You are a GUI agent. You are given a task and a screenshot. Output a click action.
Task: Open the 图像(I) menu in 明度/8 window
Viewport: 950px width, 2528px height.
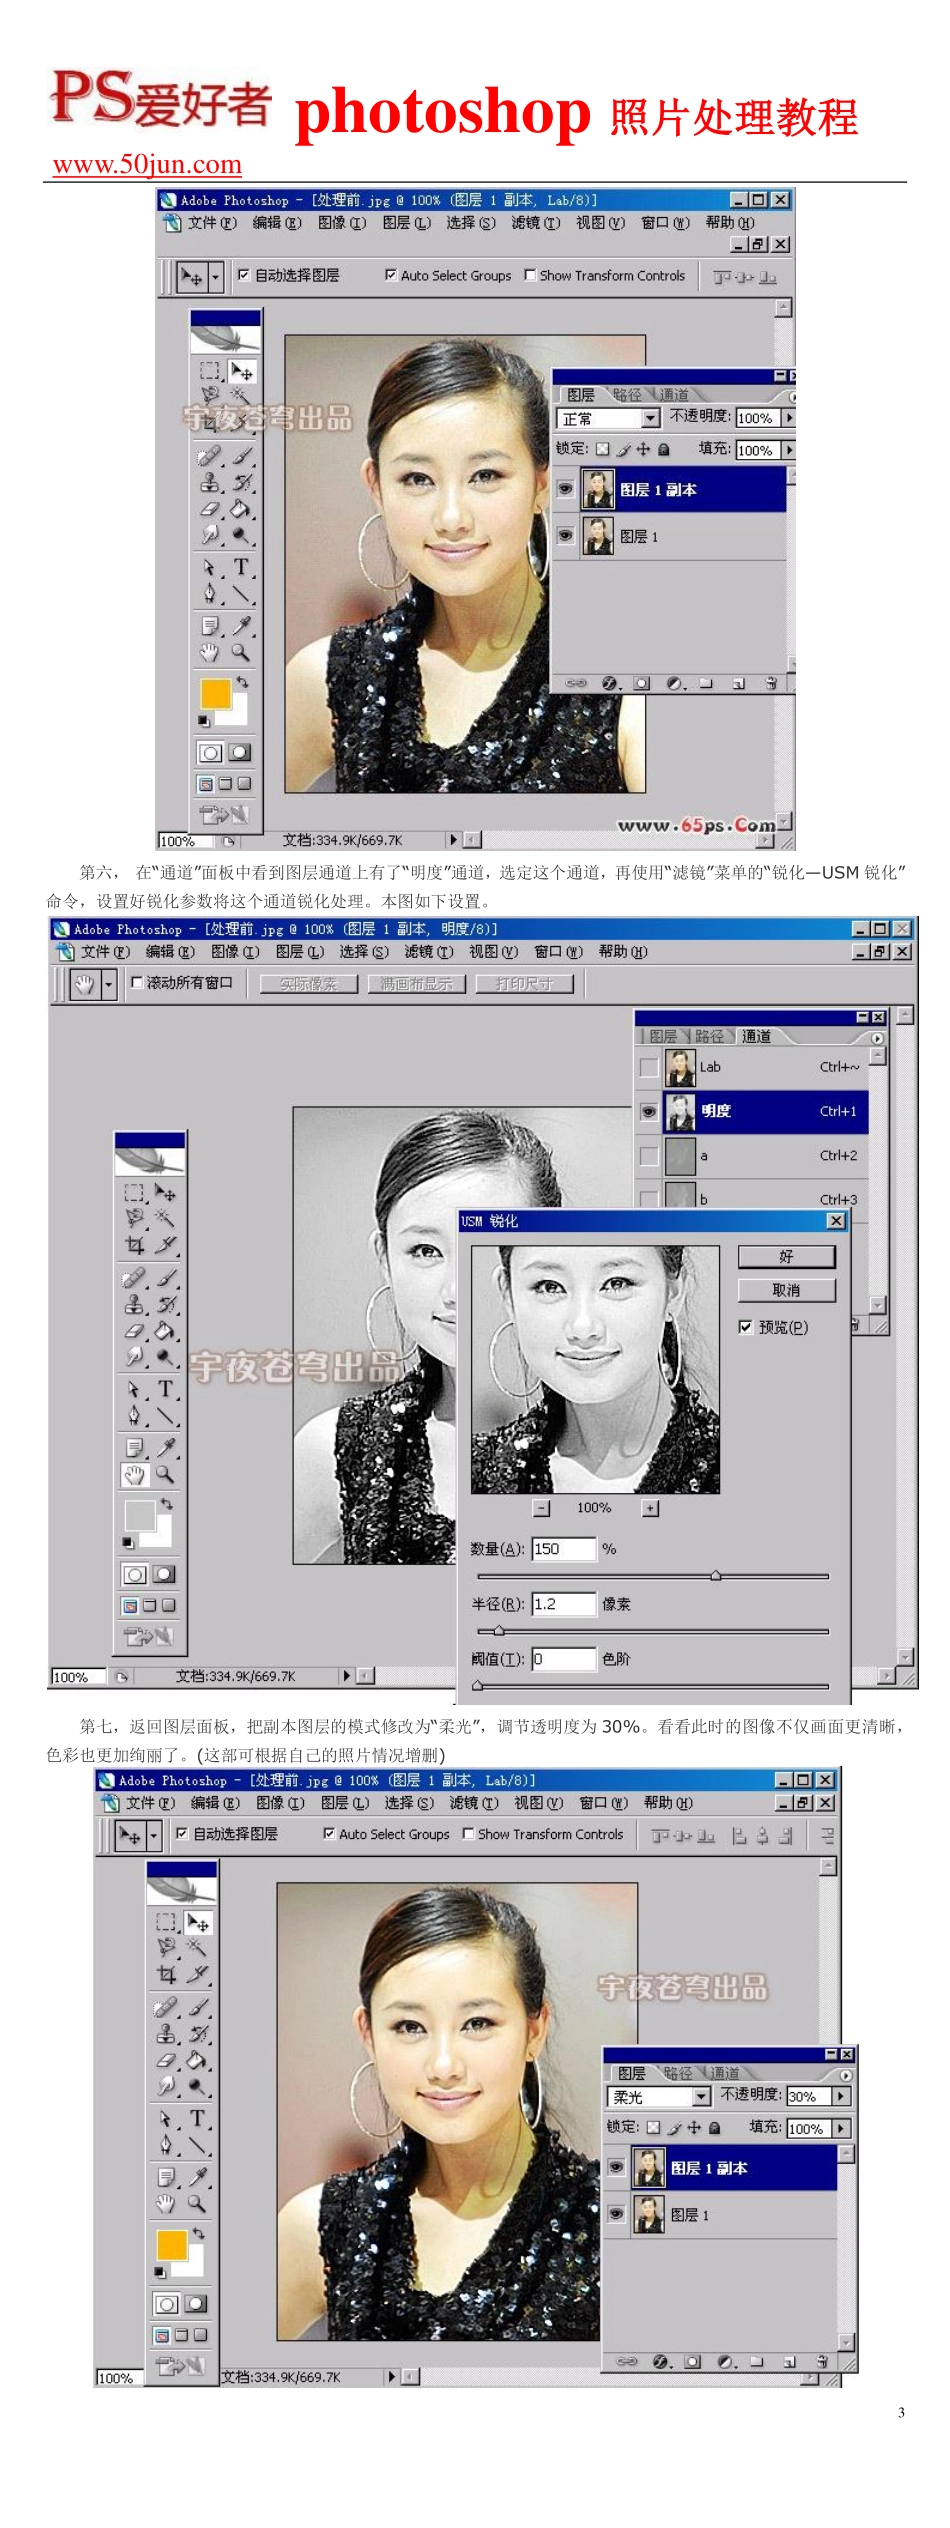click(235, 951)
